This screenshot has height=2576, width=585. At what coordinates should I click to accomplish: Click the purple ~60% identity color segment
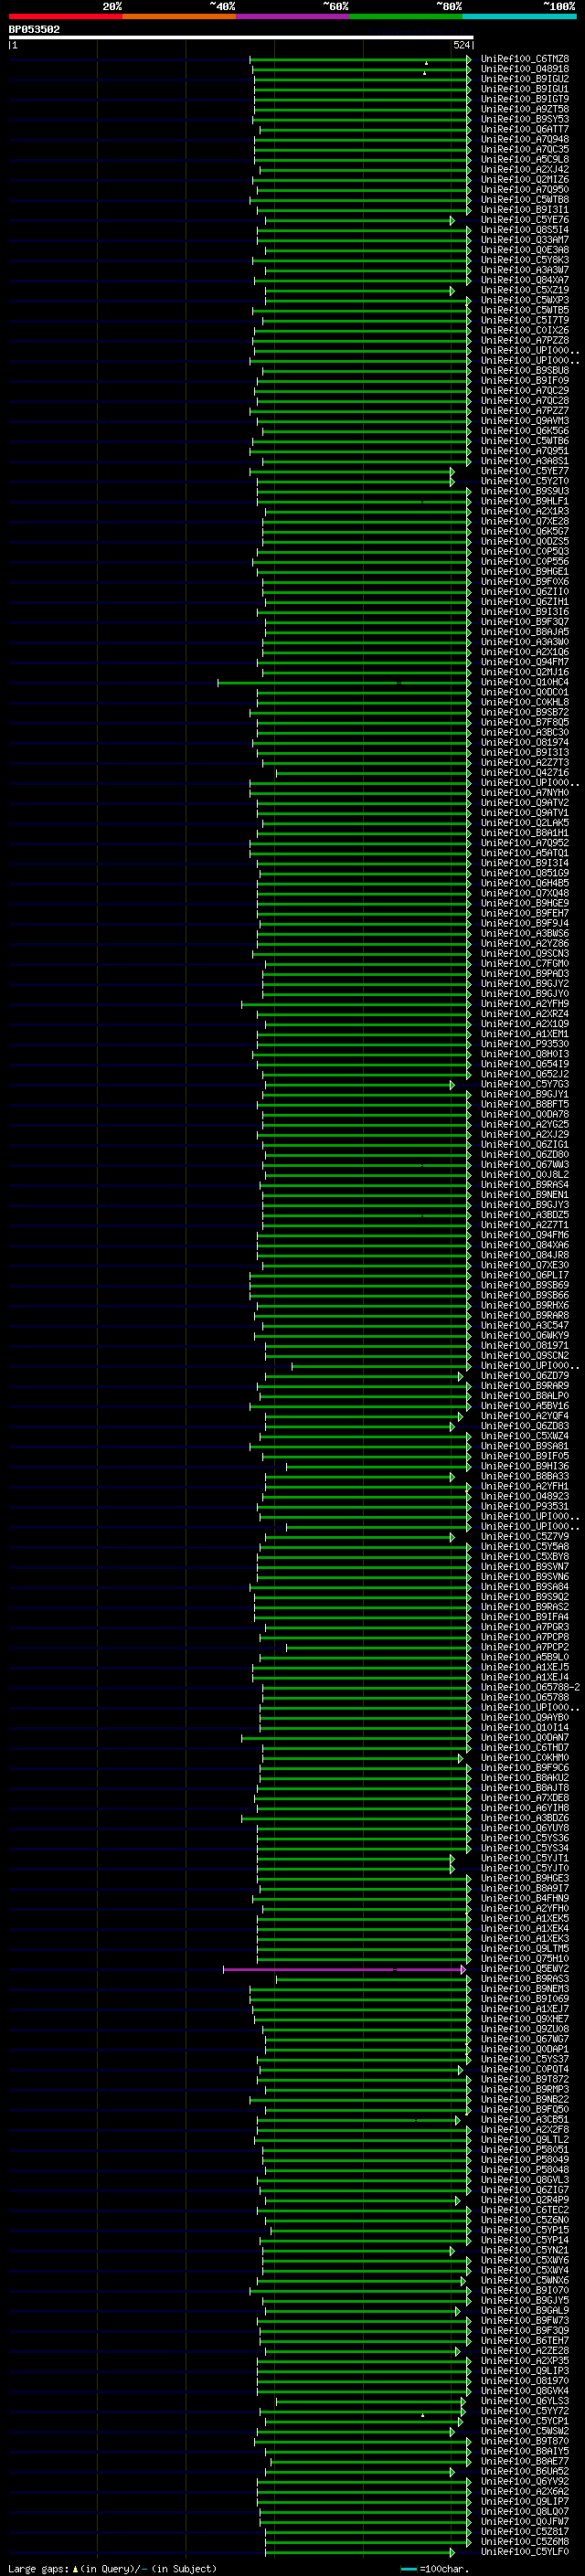292,16
